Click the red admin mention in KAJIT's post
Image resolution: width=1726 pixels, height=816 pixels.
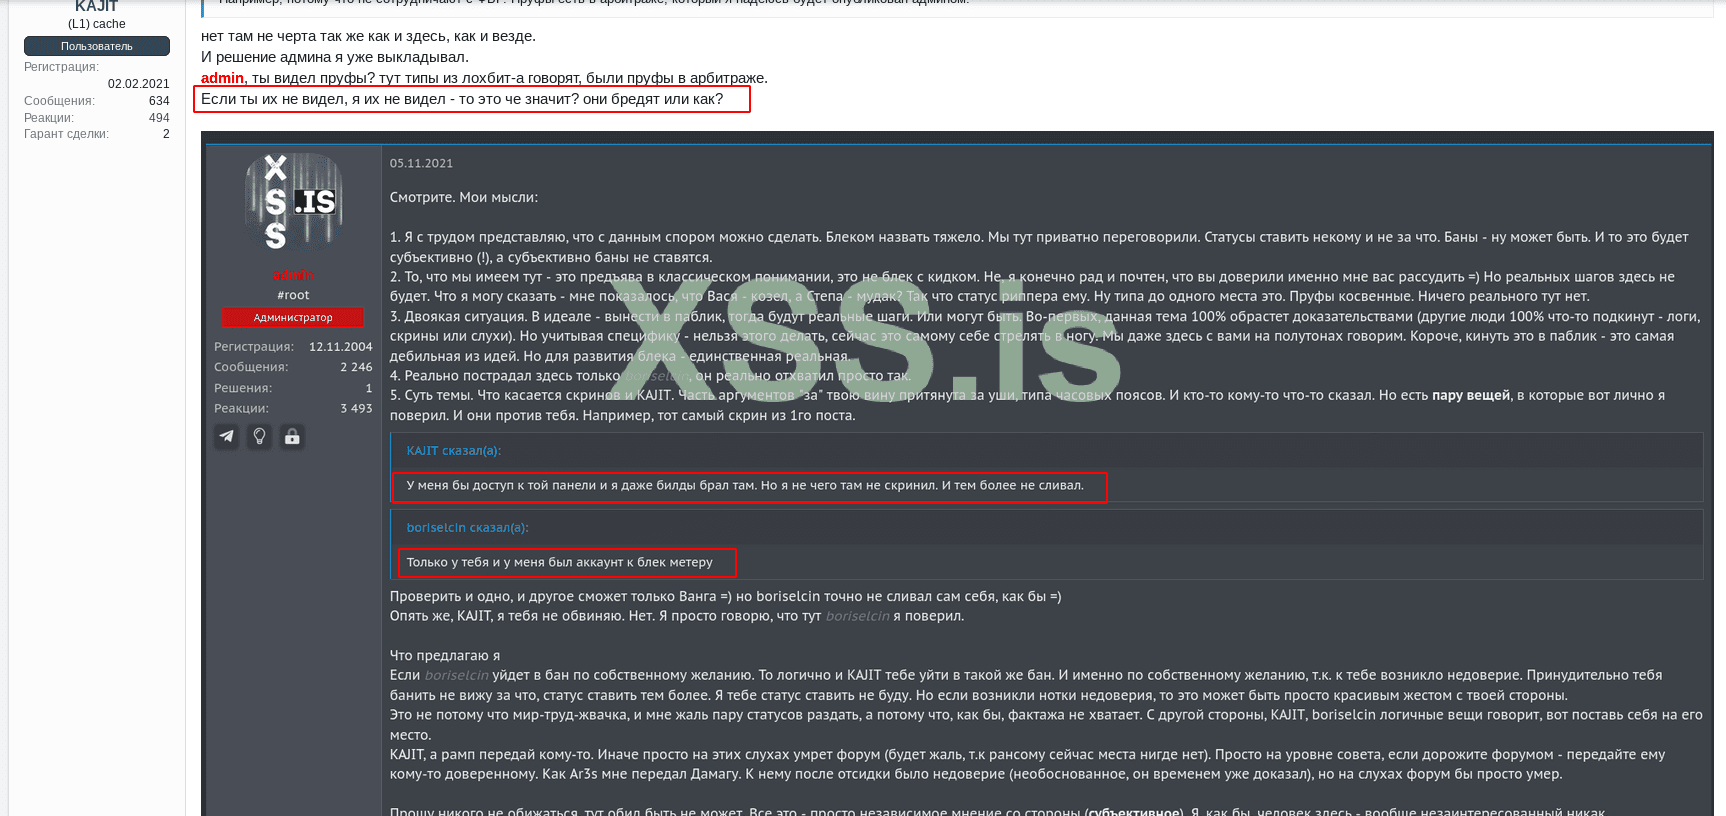pos(222,78)
